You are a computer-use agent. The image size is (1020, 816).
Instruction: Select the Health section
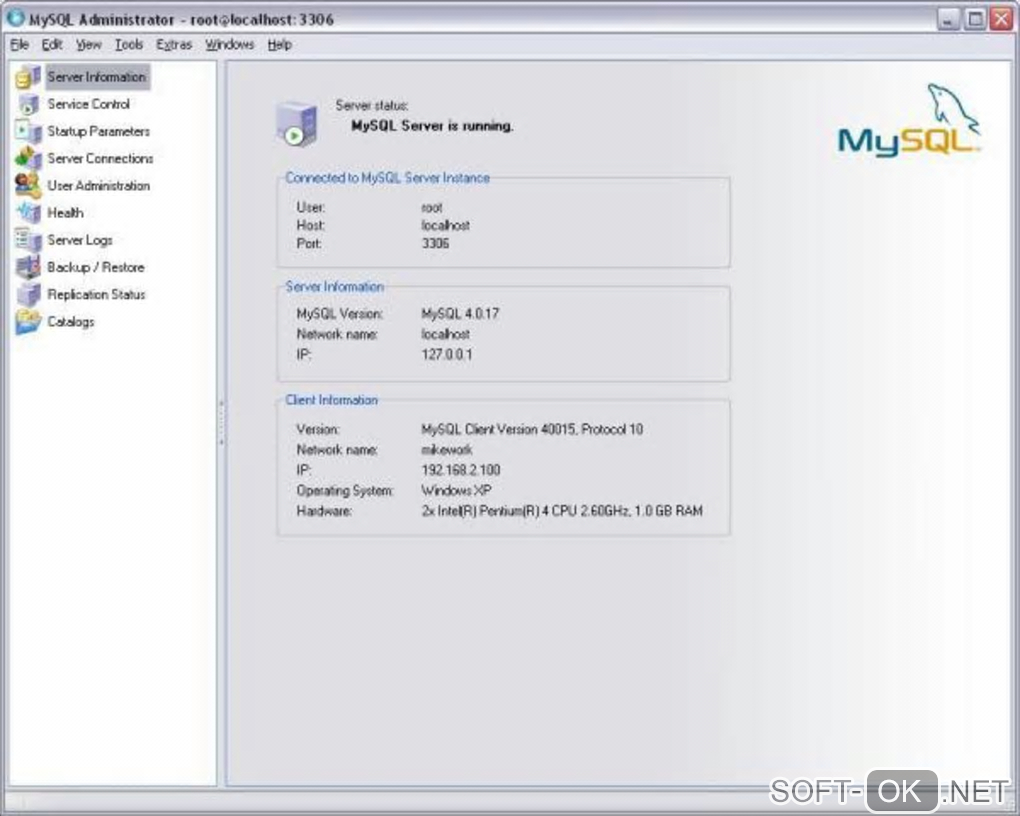click(x=65, y=213)
